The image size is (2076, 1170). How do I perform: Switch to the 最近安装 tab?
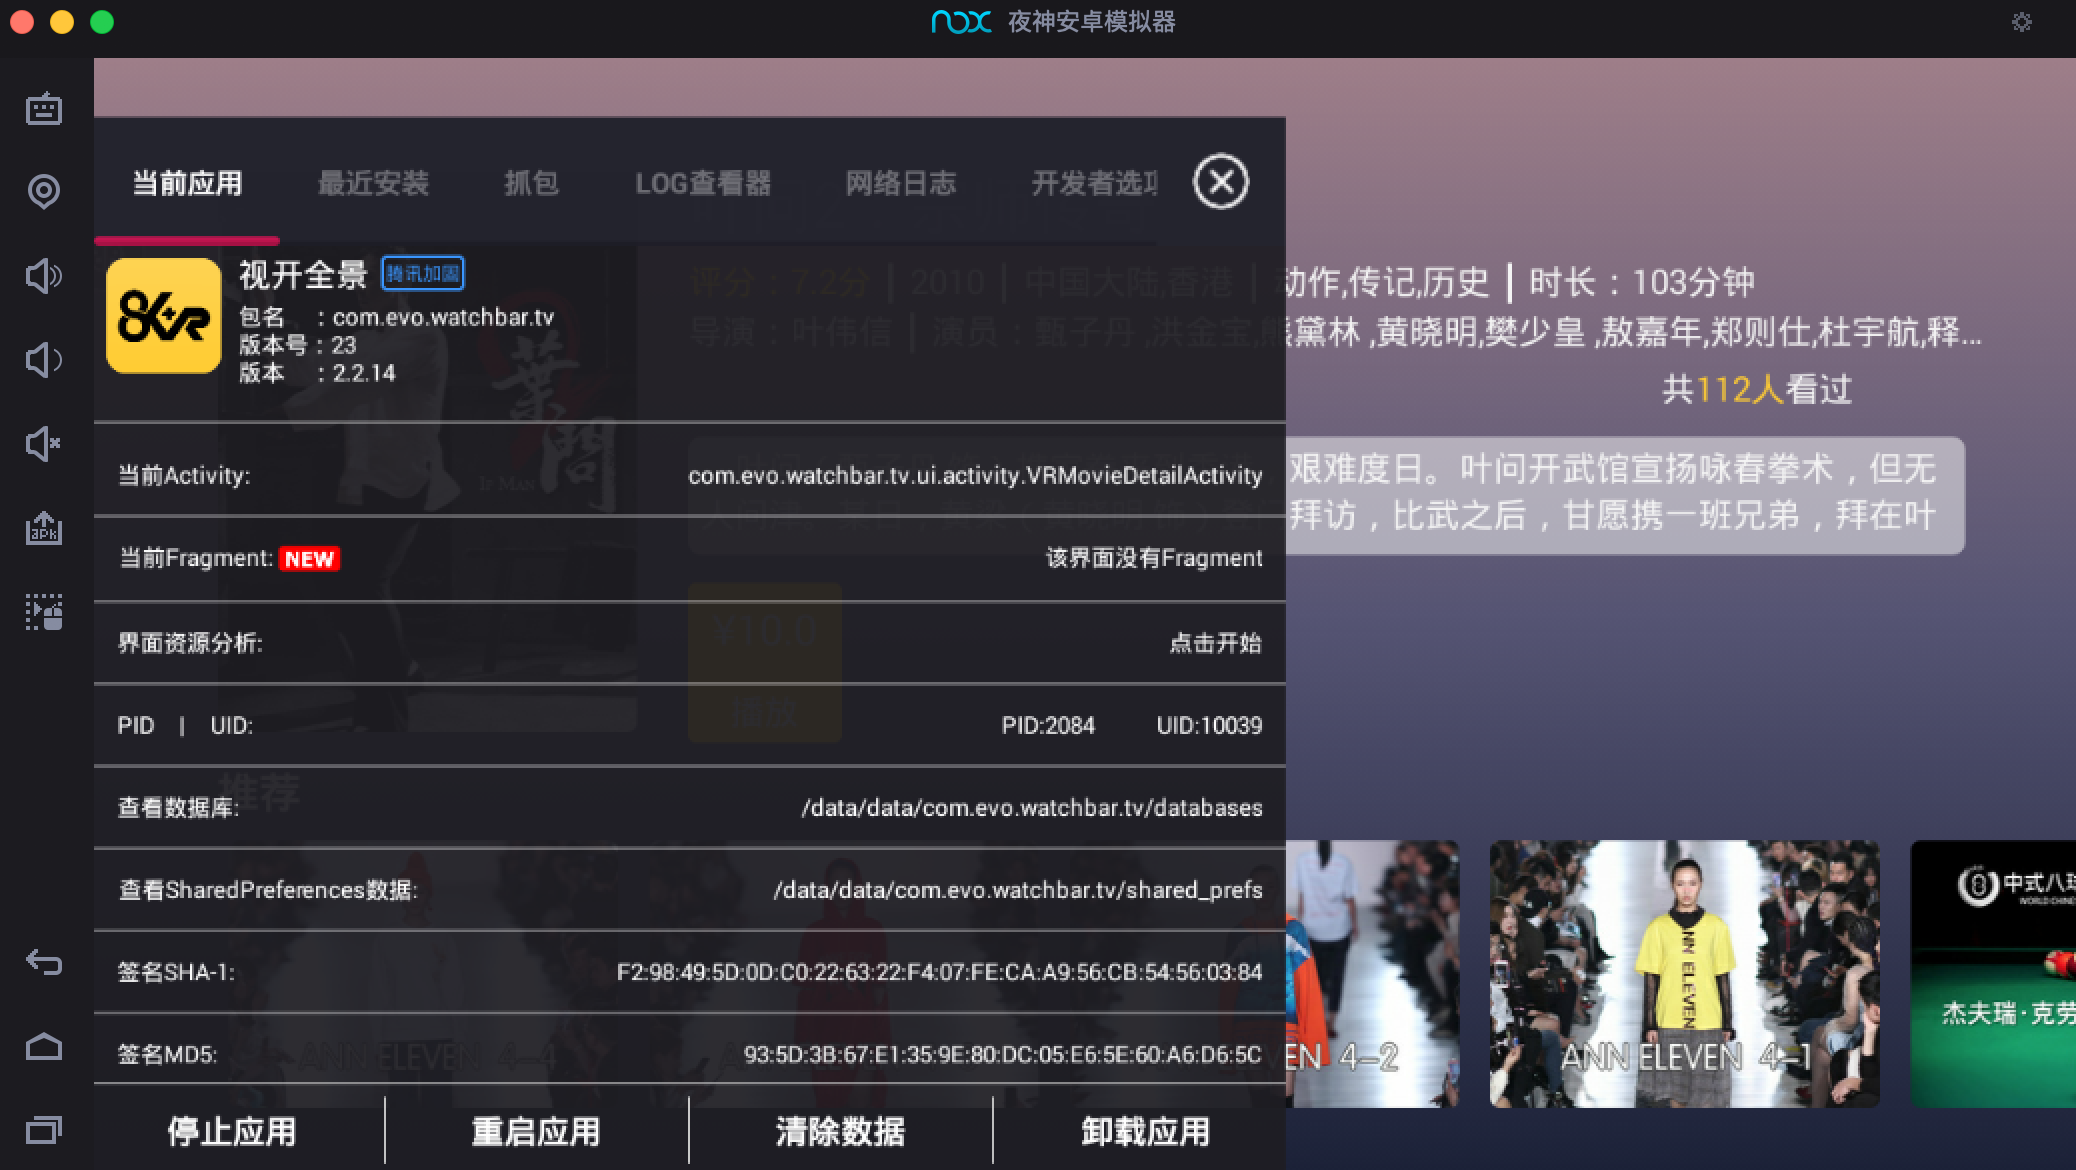373,183
